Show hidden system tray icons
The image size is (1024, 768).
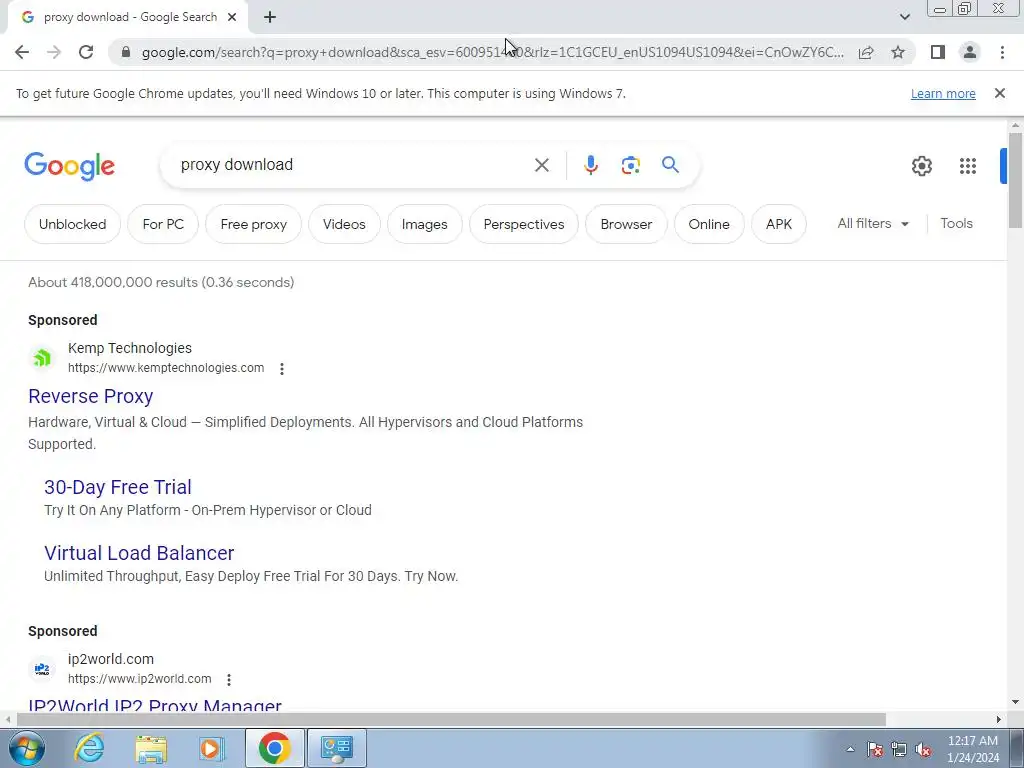[850, 749]
